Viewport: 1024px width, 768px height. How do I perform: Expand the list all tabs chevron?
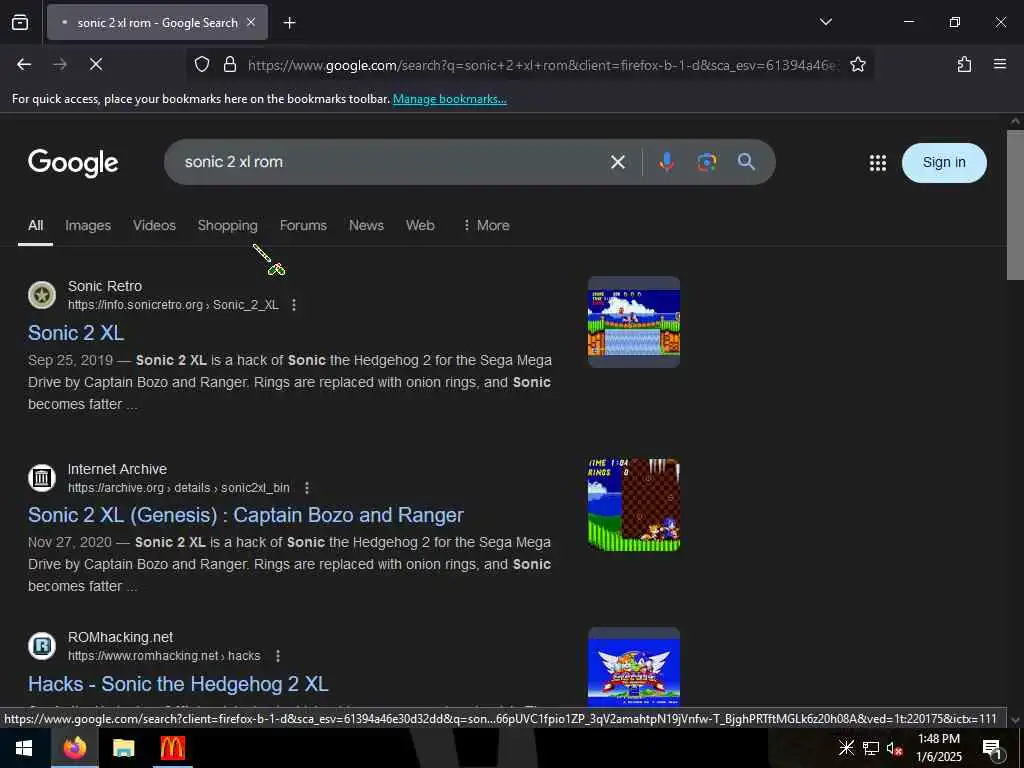[x=825, y=22]
